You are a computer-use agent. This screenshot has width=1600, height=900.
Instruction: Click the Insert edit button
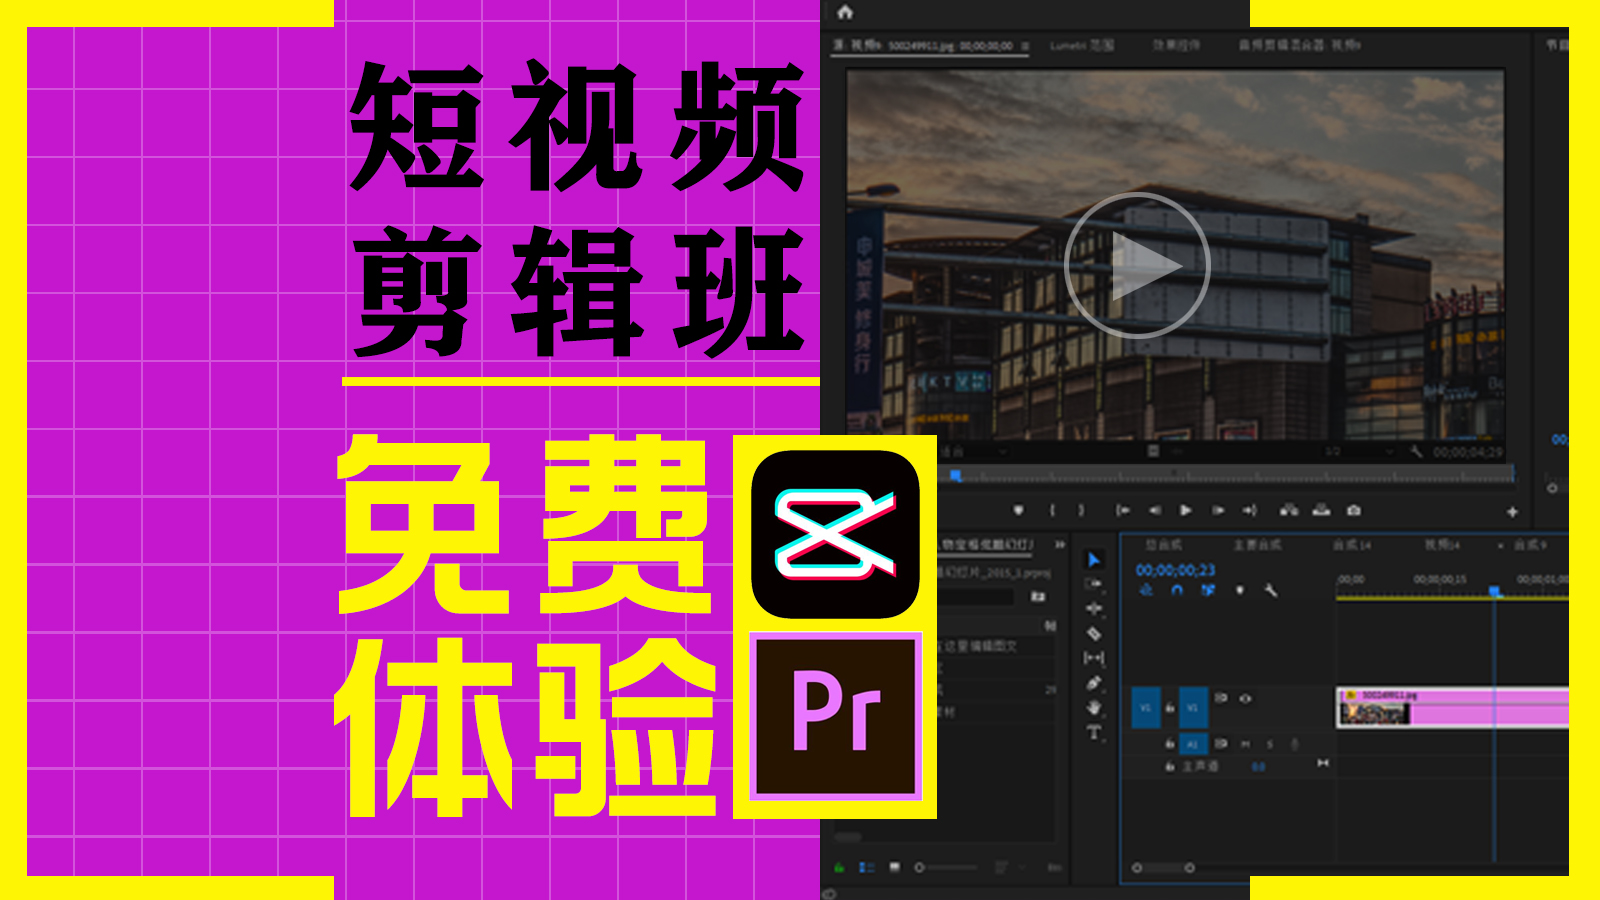pos(1290,510)
